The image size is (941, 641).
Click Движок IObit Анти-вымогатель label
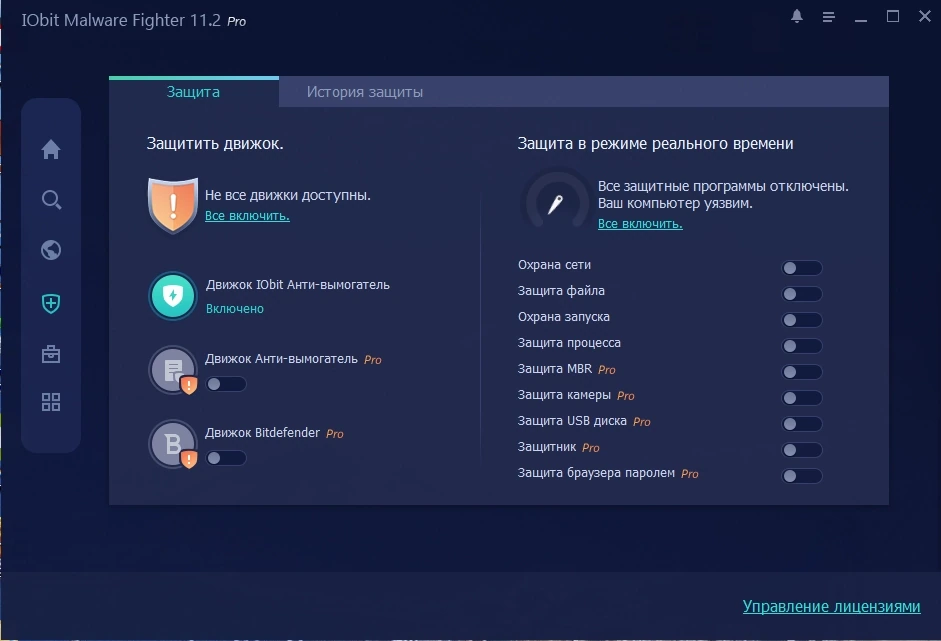point(298,284)
